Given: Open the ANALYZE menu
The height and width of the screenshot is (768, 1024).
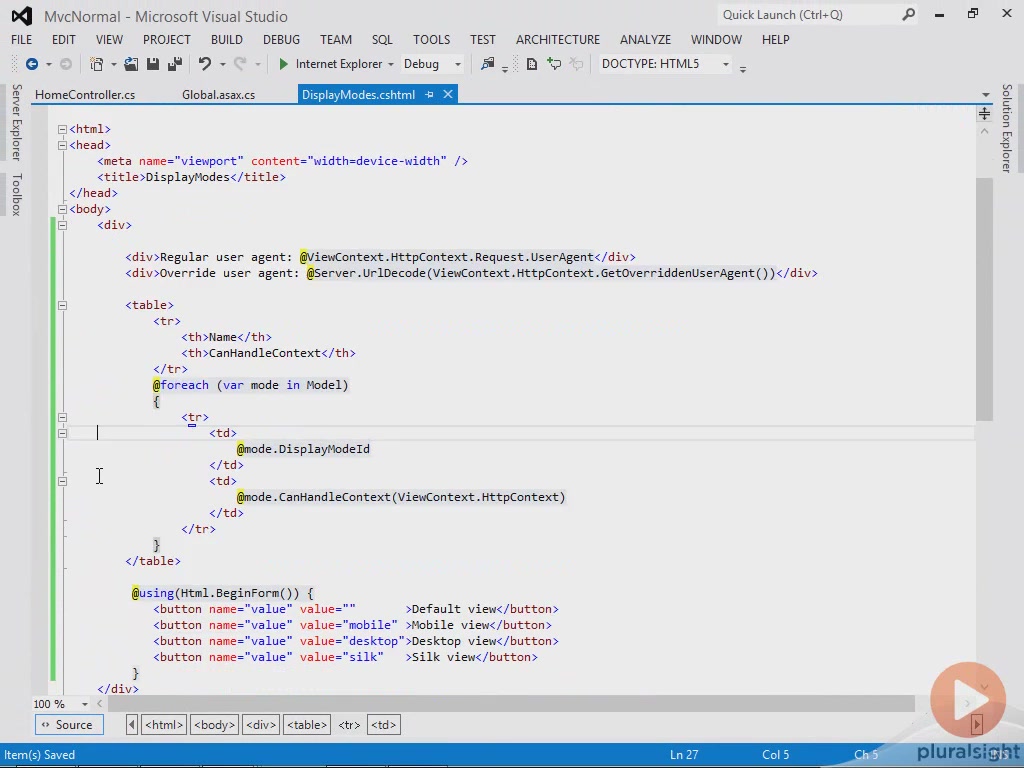Looking at the screenshot, I should pyautogui.click(x=645, y=40).
